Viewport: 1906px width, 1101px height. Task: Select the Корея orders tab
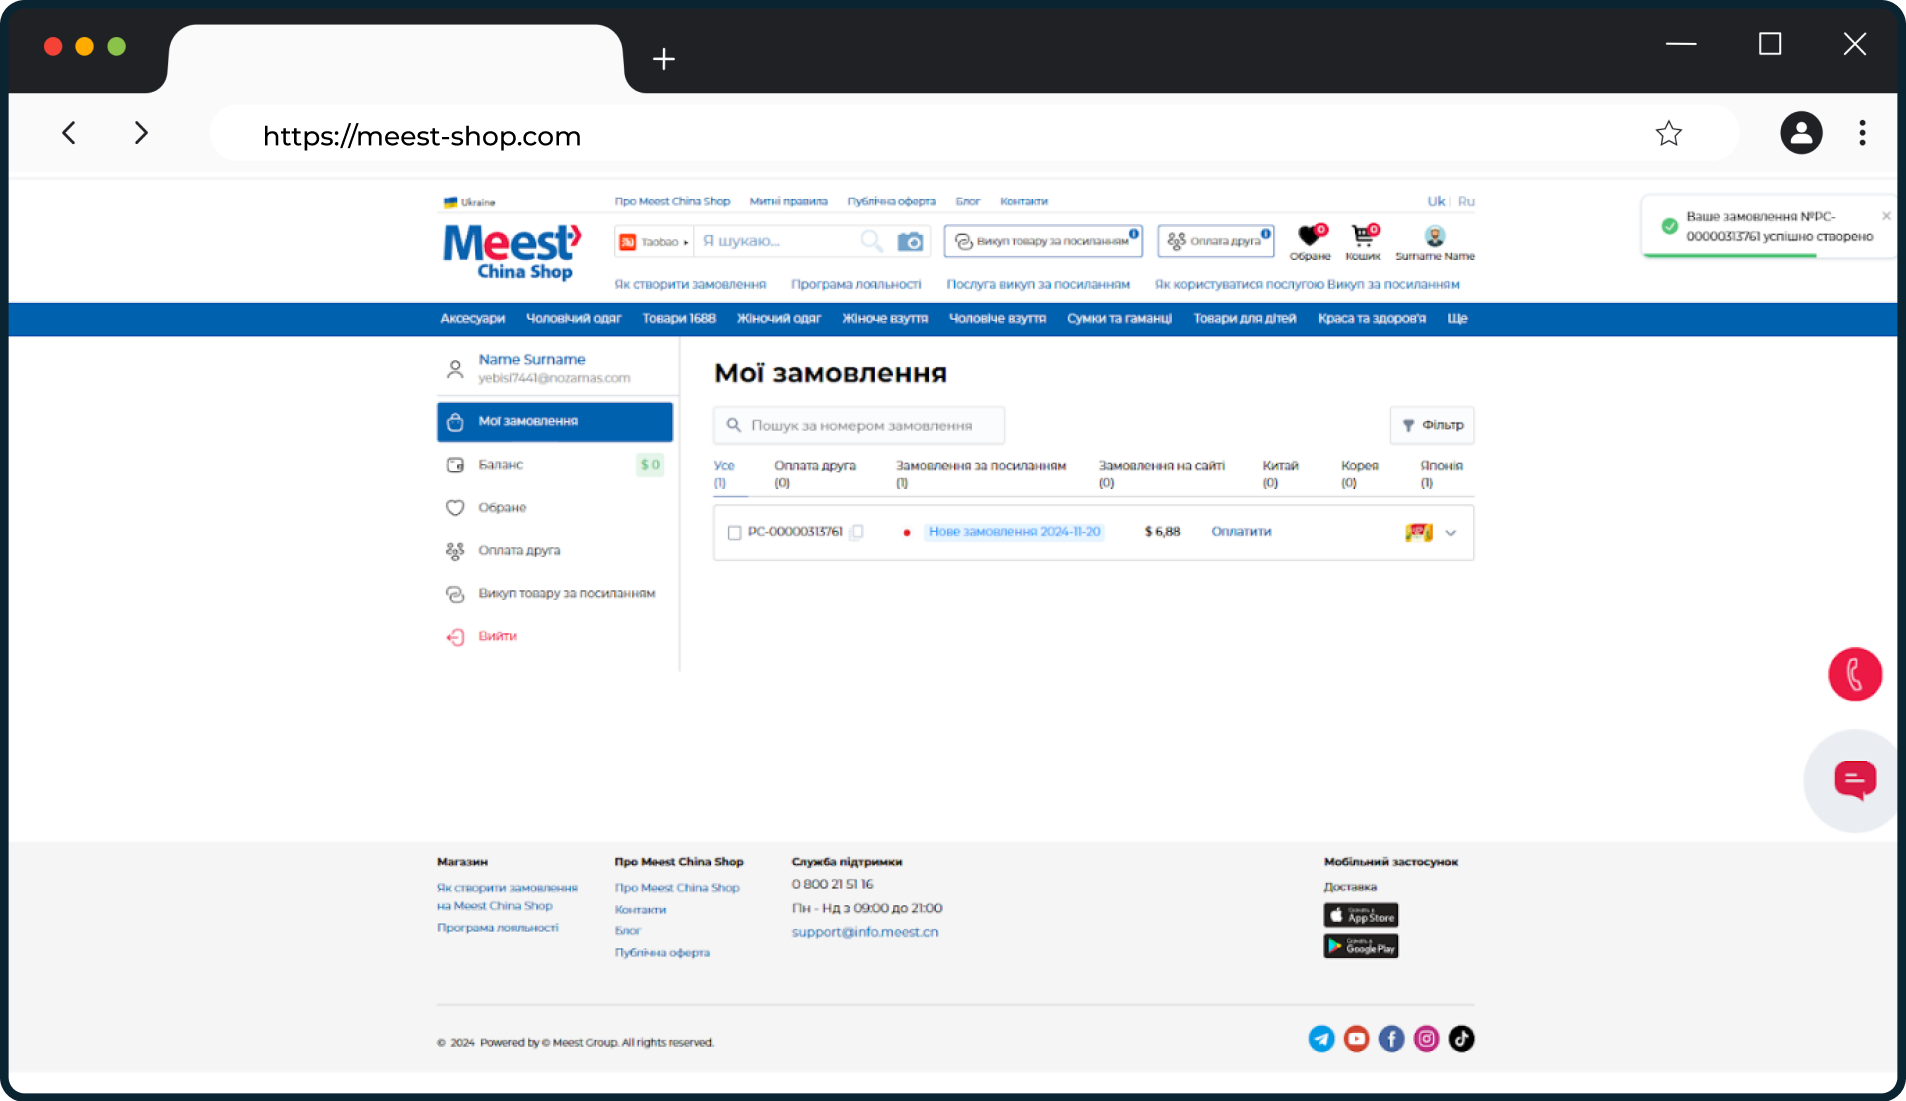(x=1360, y=474)
